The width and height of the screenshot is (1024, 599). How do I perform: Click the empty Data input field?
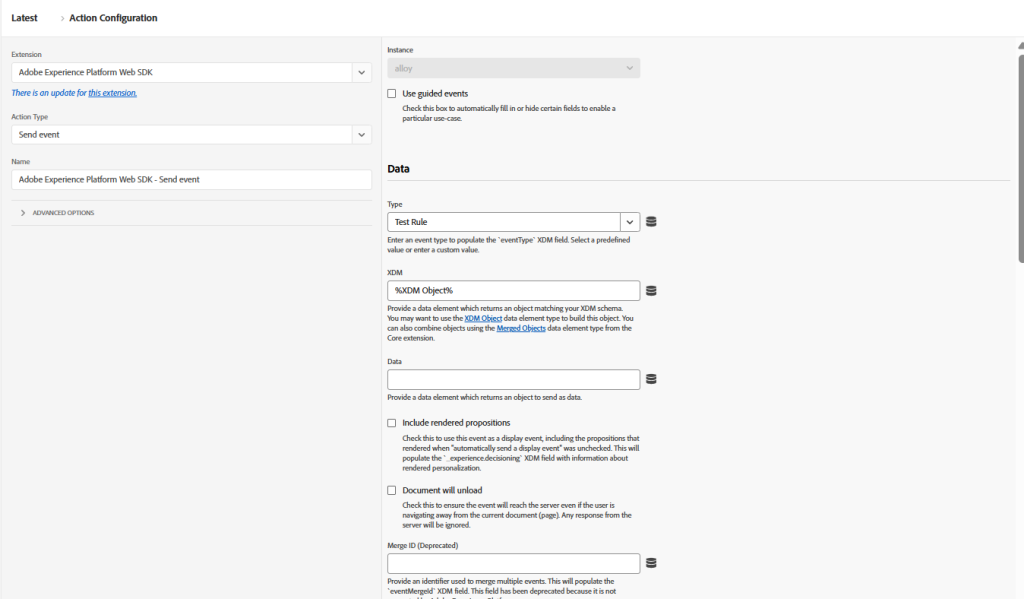click(513, 380)
